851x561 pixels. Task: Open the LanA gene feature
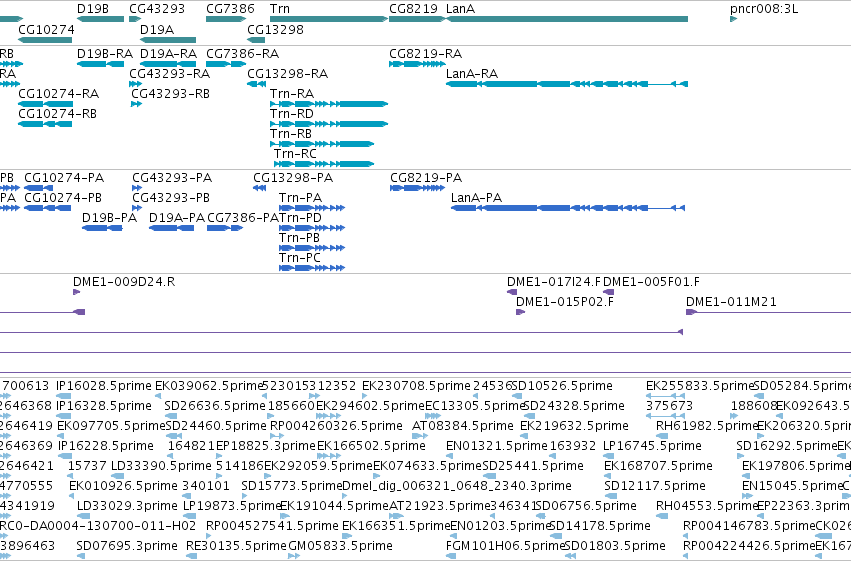[567, 19]
